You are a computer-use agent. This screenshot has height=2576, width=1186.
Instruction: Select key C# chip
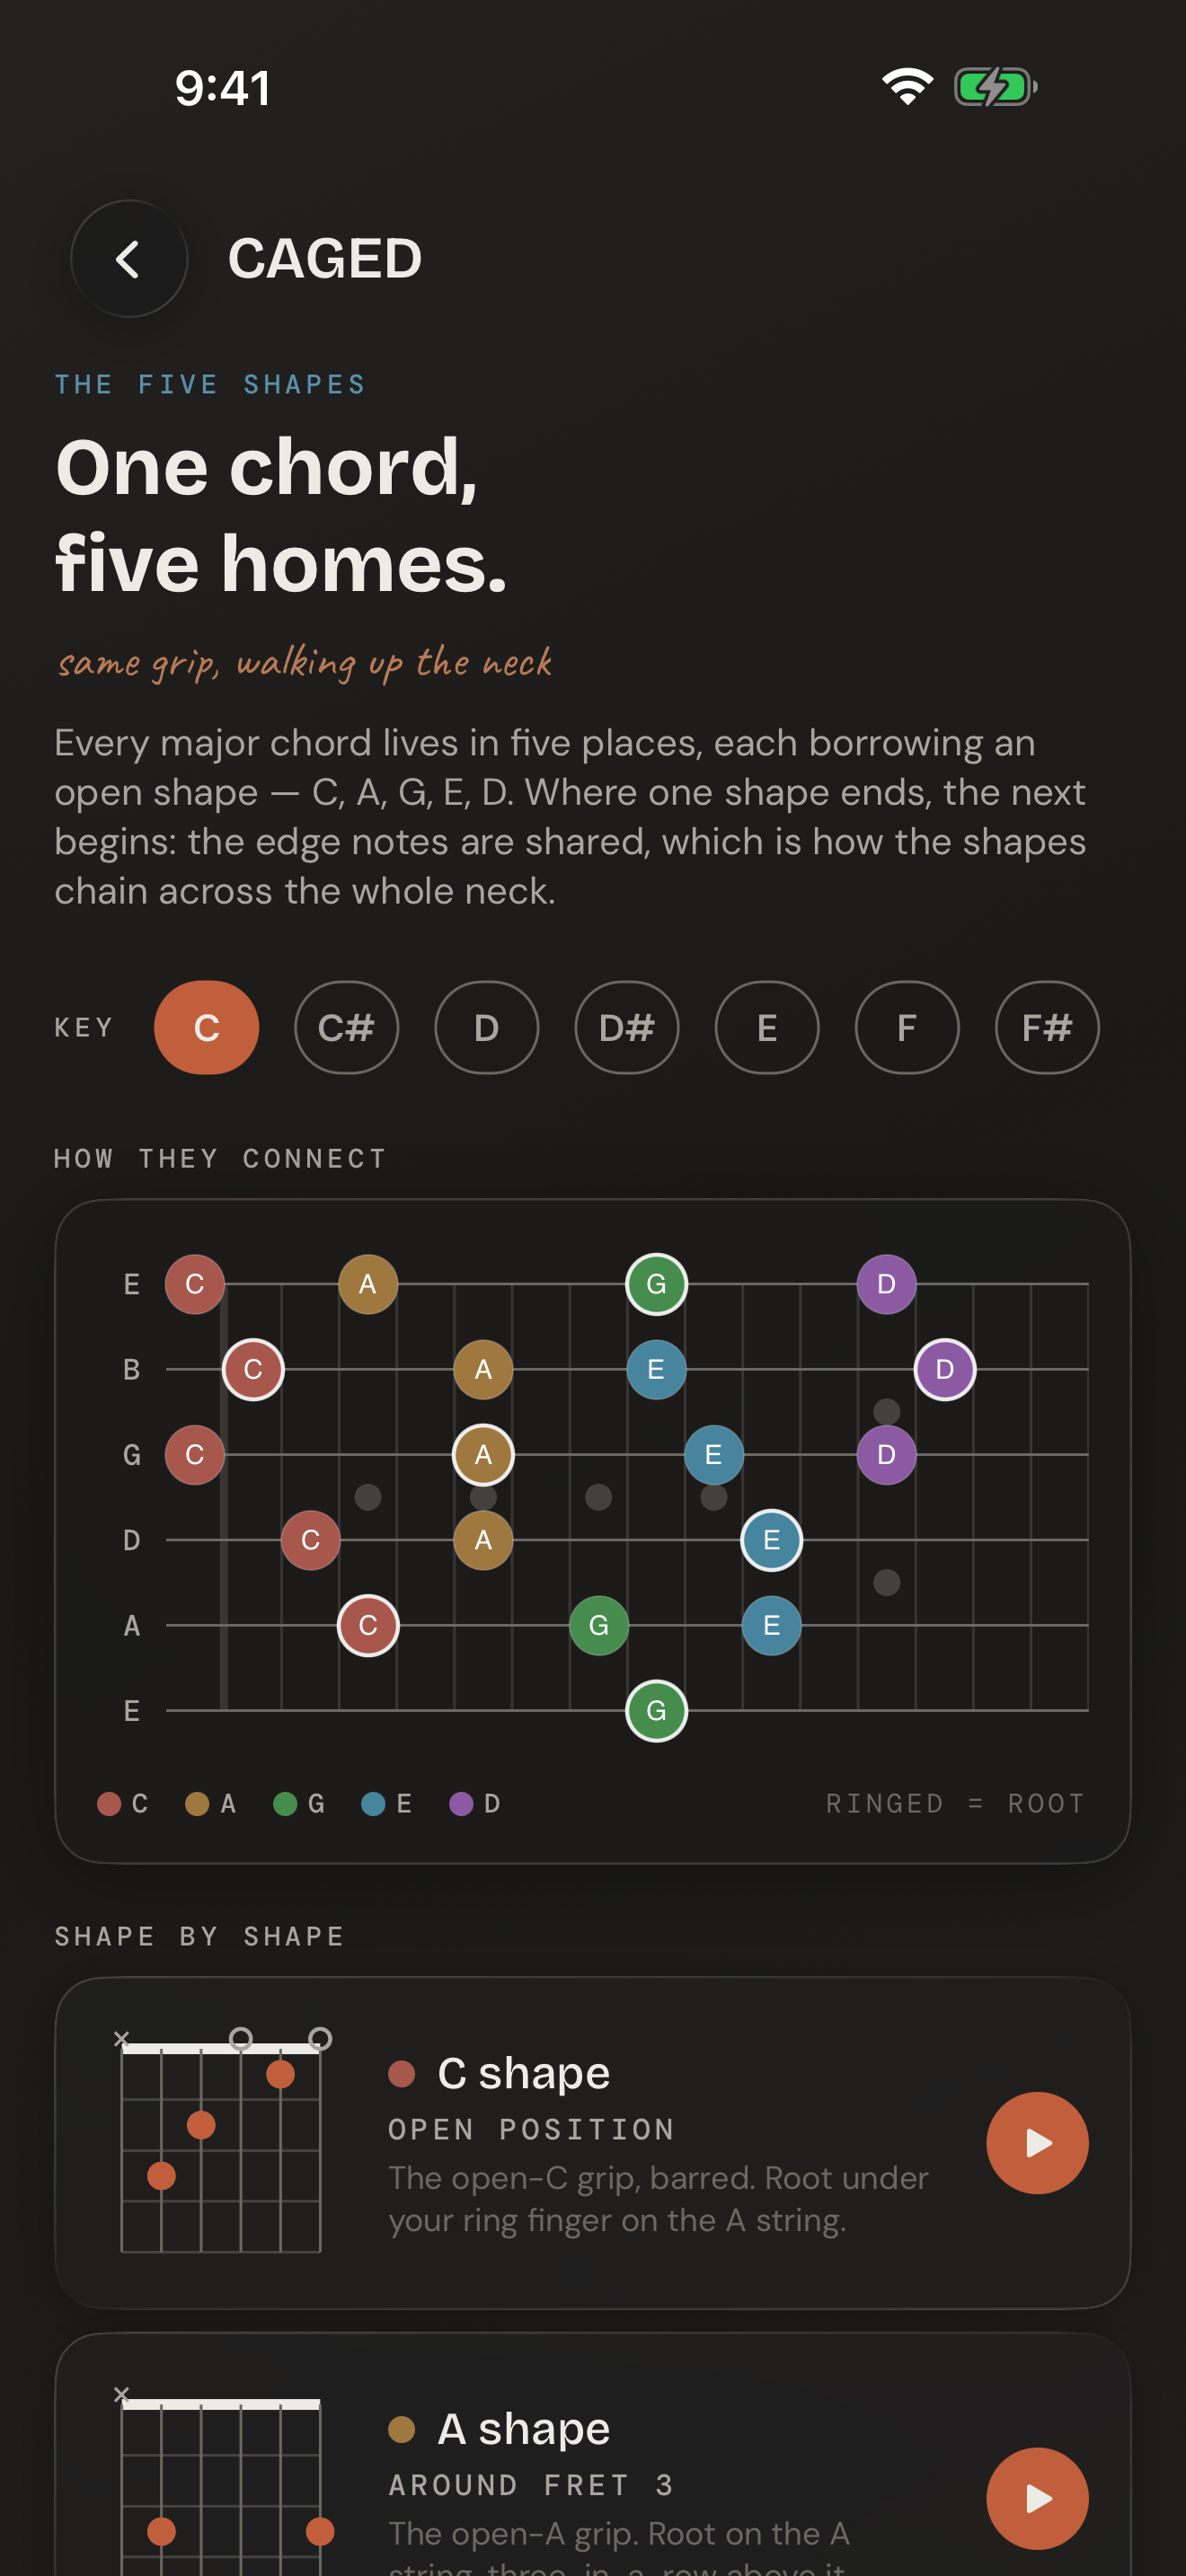346,1028
